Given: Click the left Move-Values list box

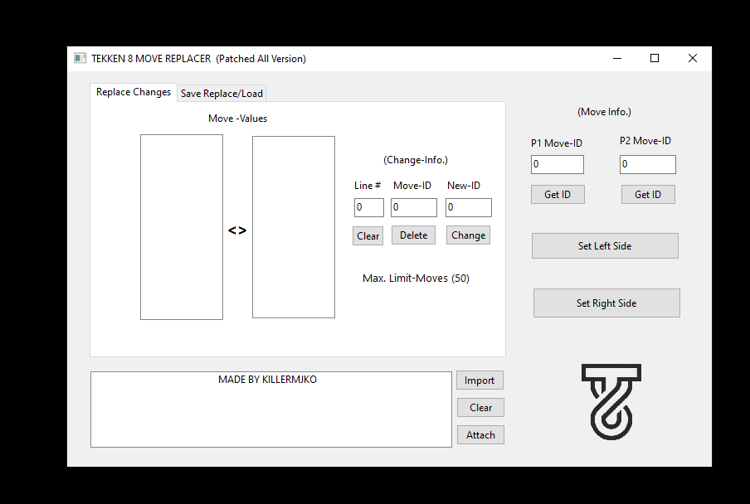Looking at the screenshot, I should coord(181,227).
